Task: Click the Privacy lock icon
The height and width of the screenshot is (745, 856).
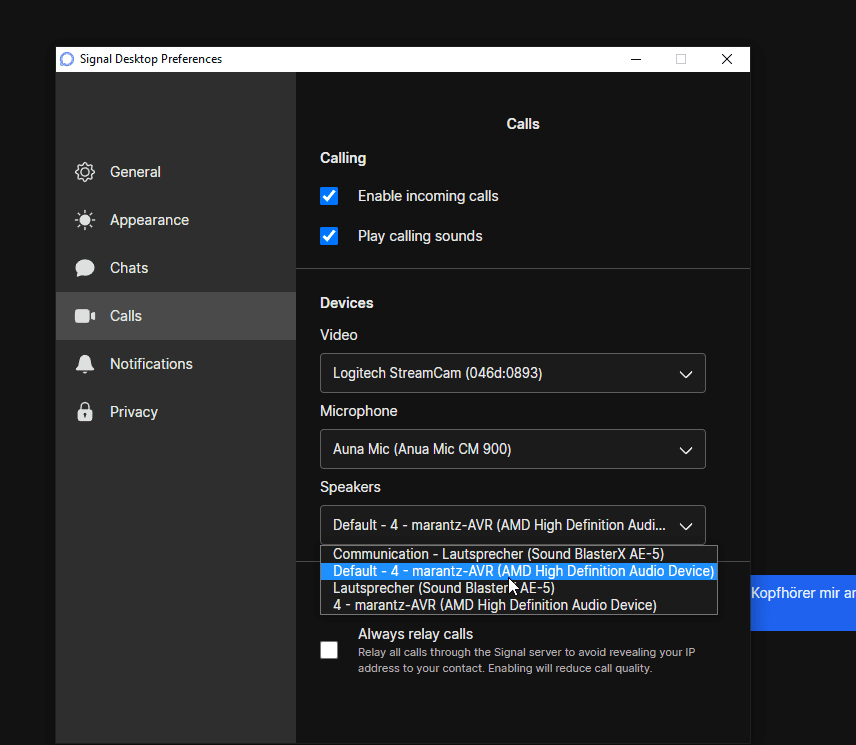Action: point(85,412)
